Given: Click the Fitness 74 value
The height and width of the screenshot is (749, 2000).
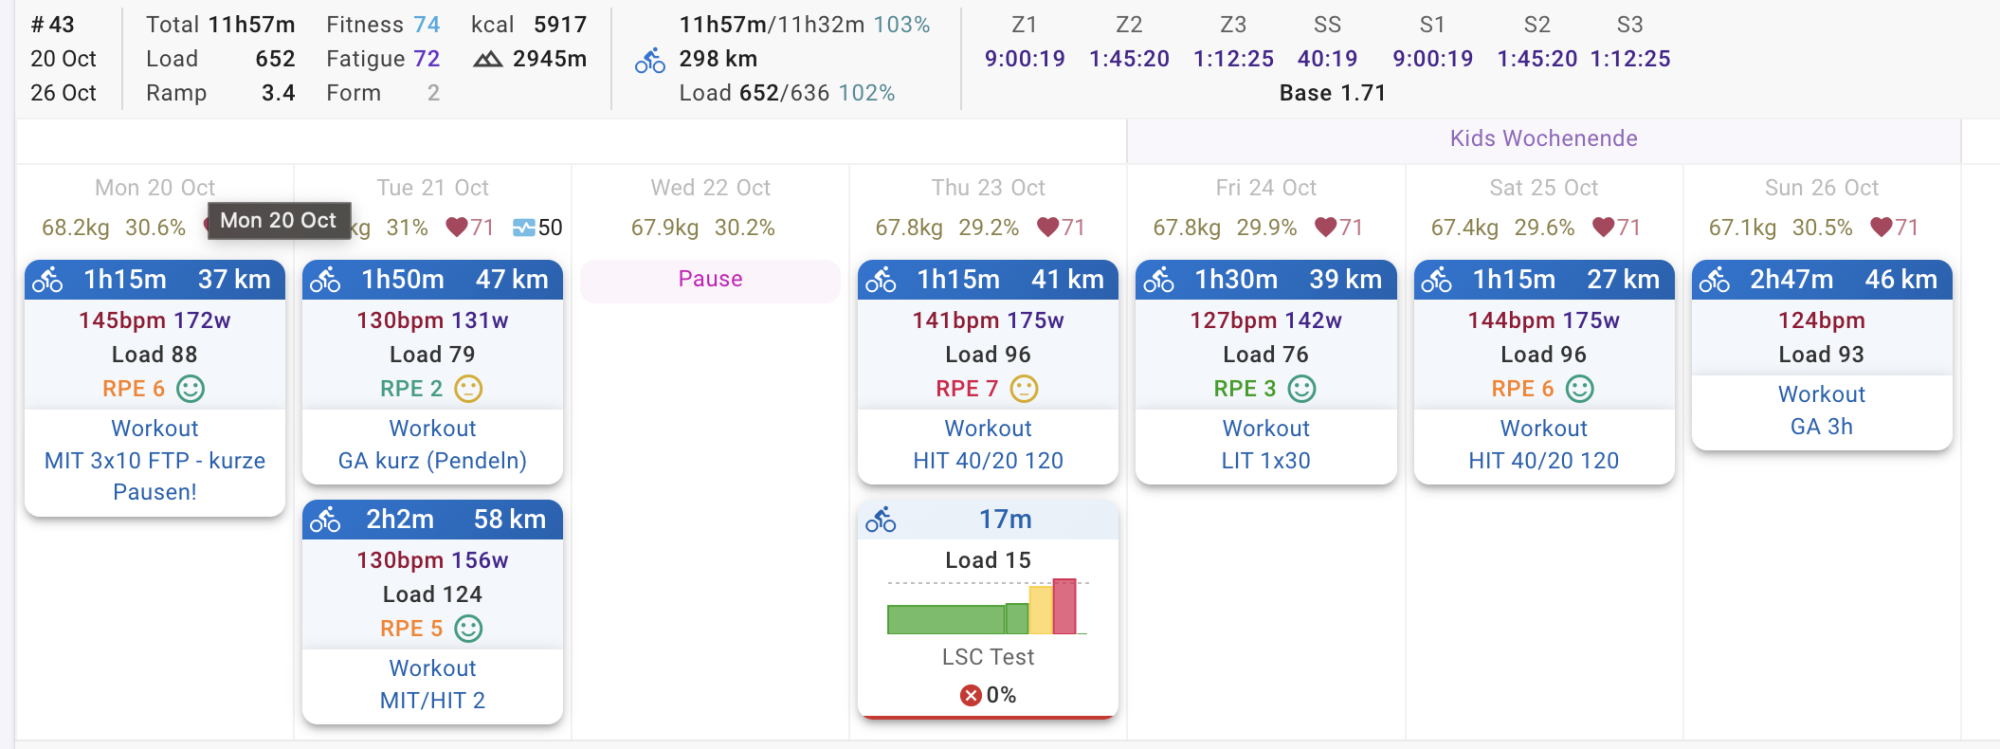Looking at the screenshot, I should (x=426, y=25).
